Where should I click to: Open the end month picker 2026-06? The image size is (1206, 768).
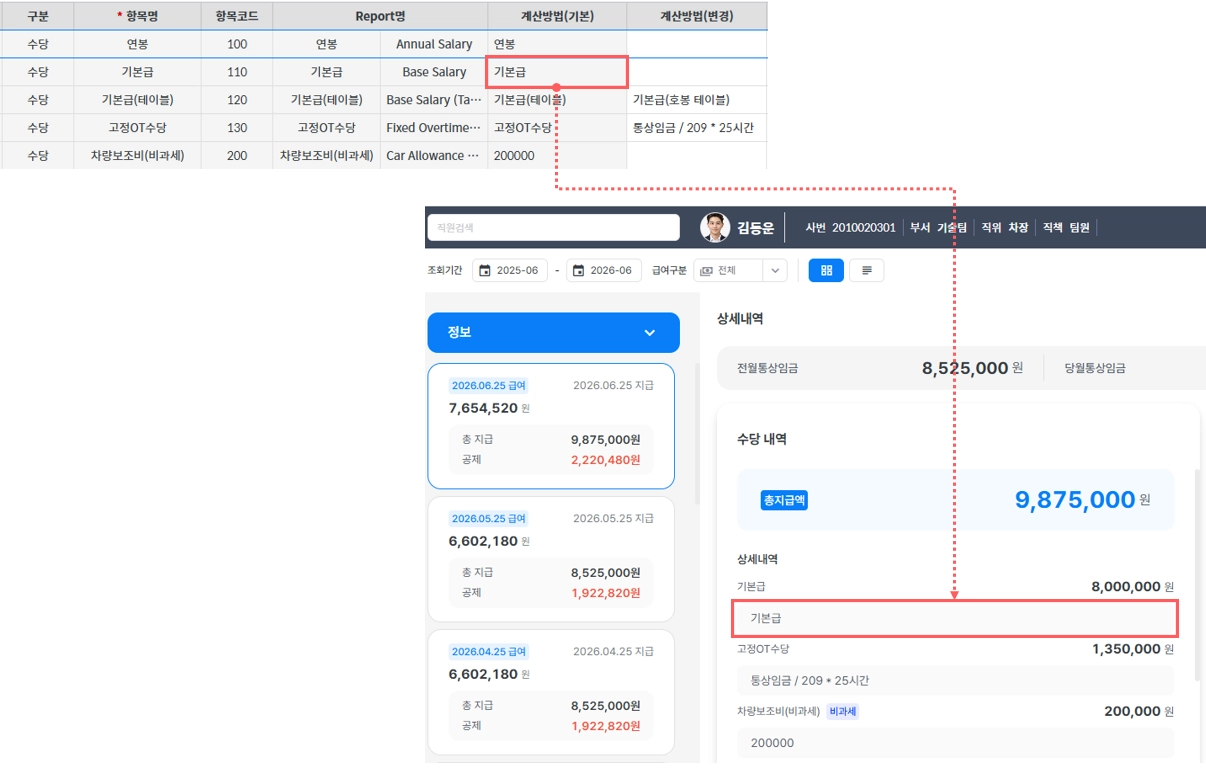pos(604,270)
